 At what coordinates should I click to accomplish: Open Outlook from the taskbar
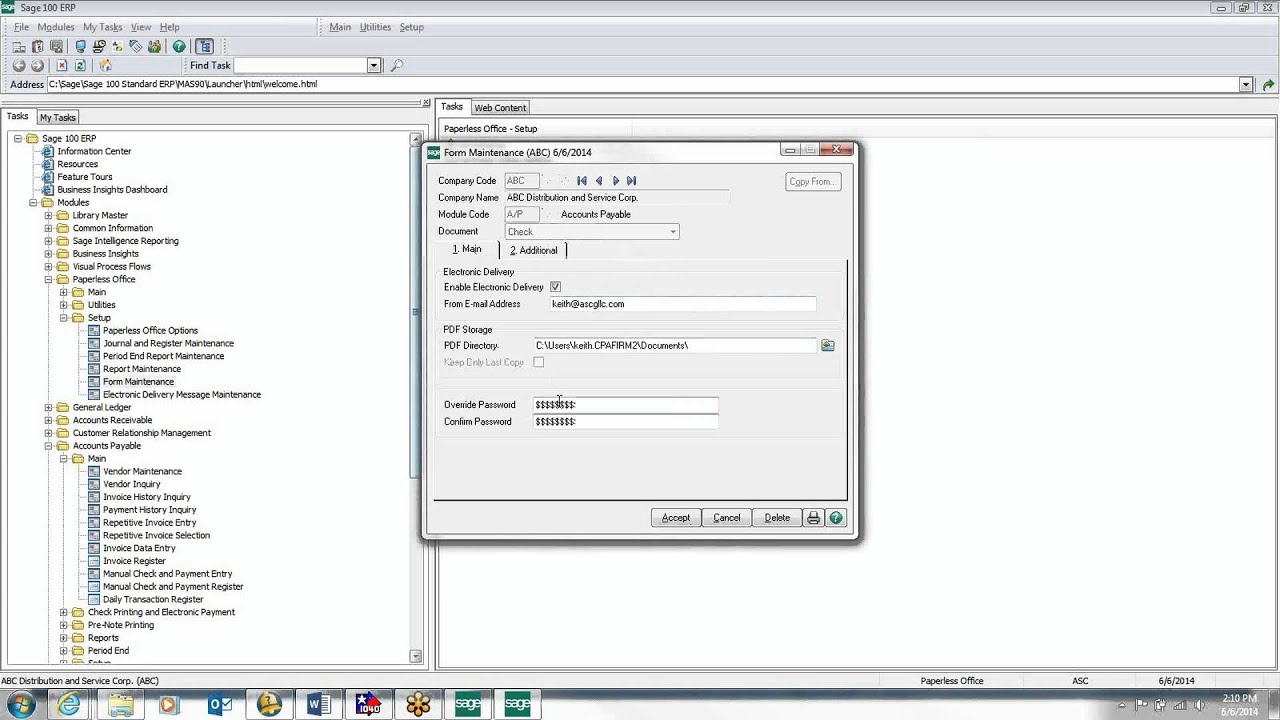[219, 705]
